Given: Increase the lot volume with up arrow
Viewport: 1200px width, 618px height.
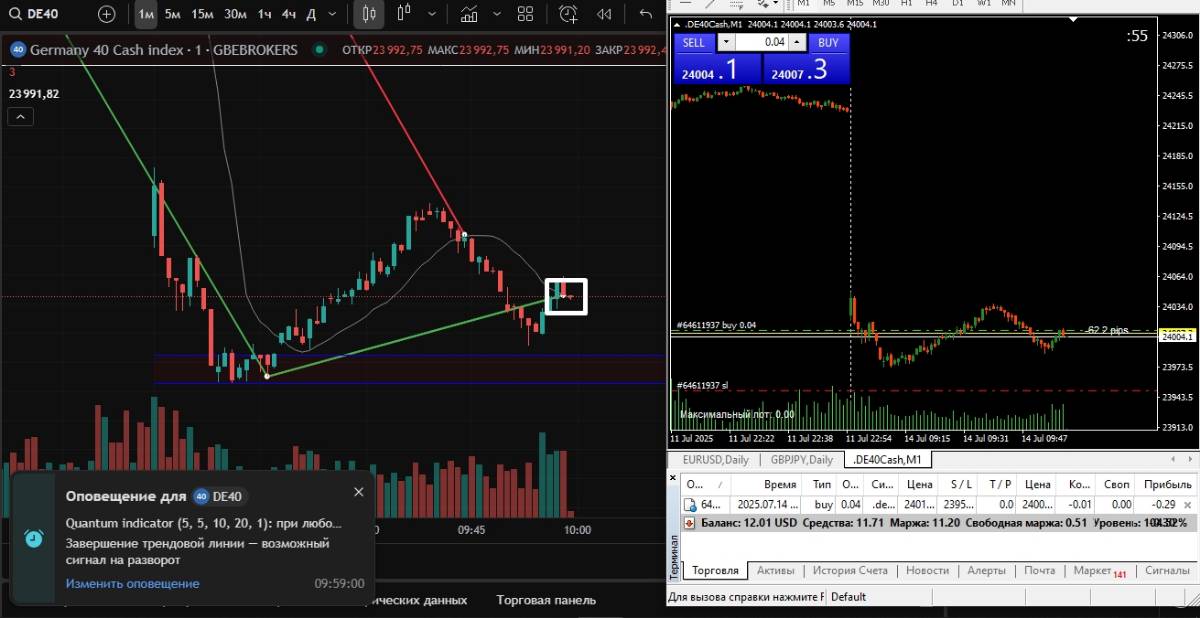Looking at the screenshot, I should point(797,42).
